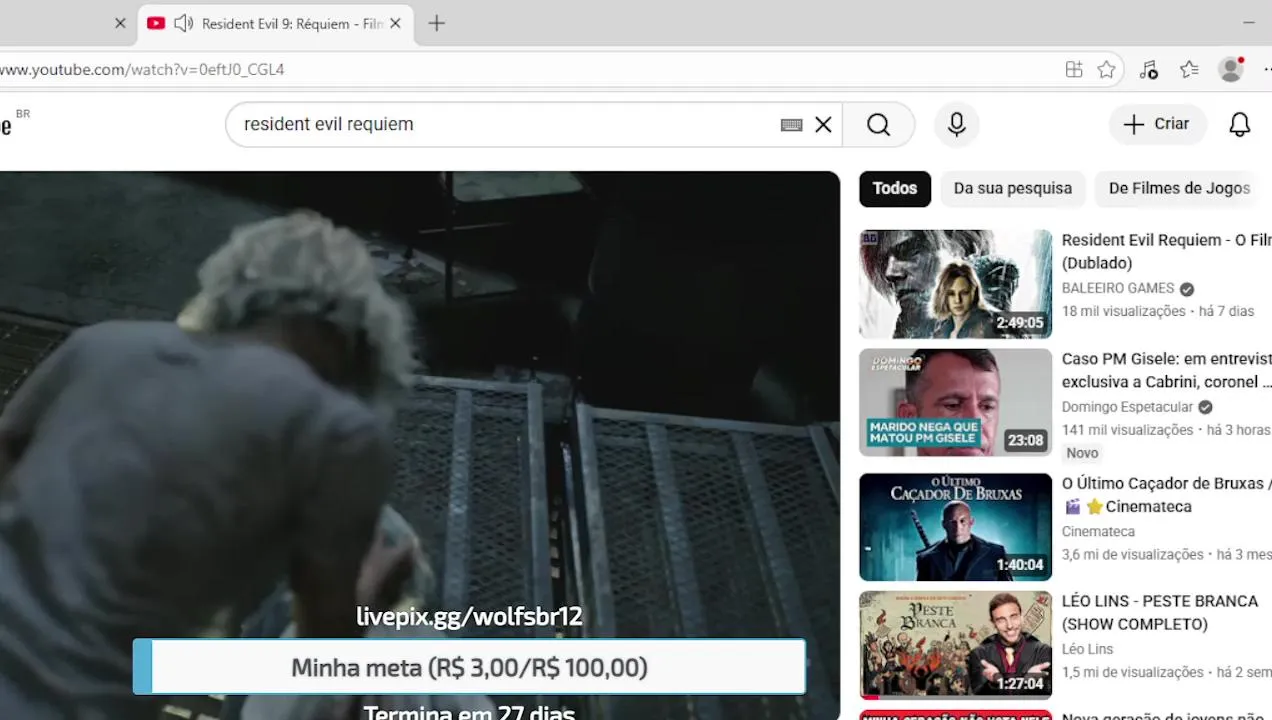
Task: Open the Resident Evil Requiem - O Filme title
Action: coord(1166,251)
